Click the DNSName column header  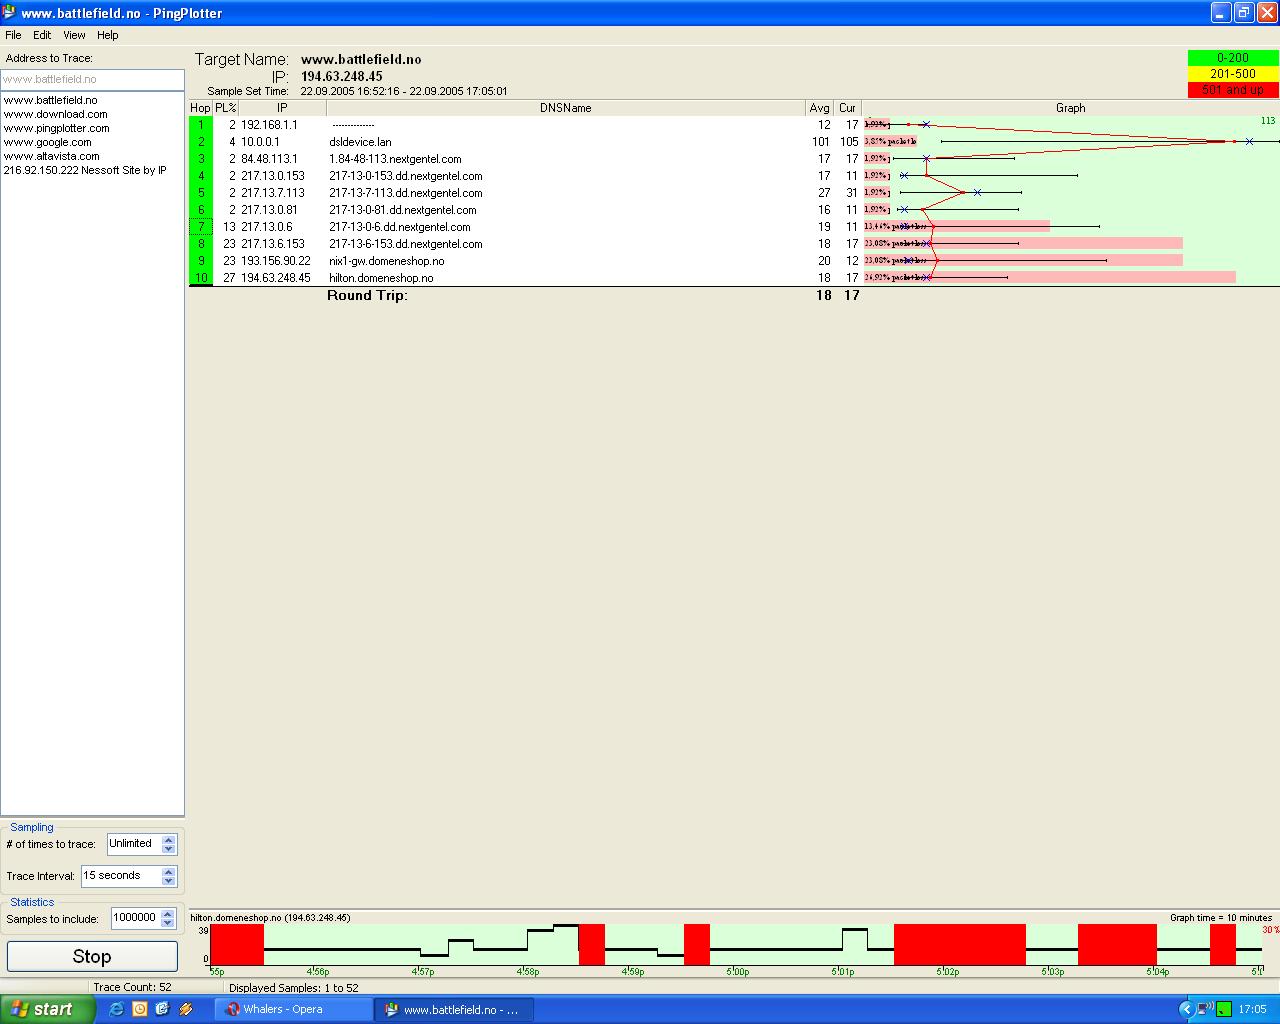click(565, 108)
